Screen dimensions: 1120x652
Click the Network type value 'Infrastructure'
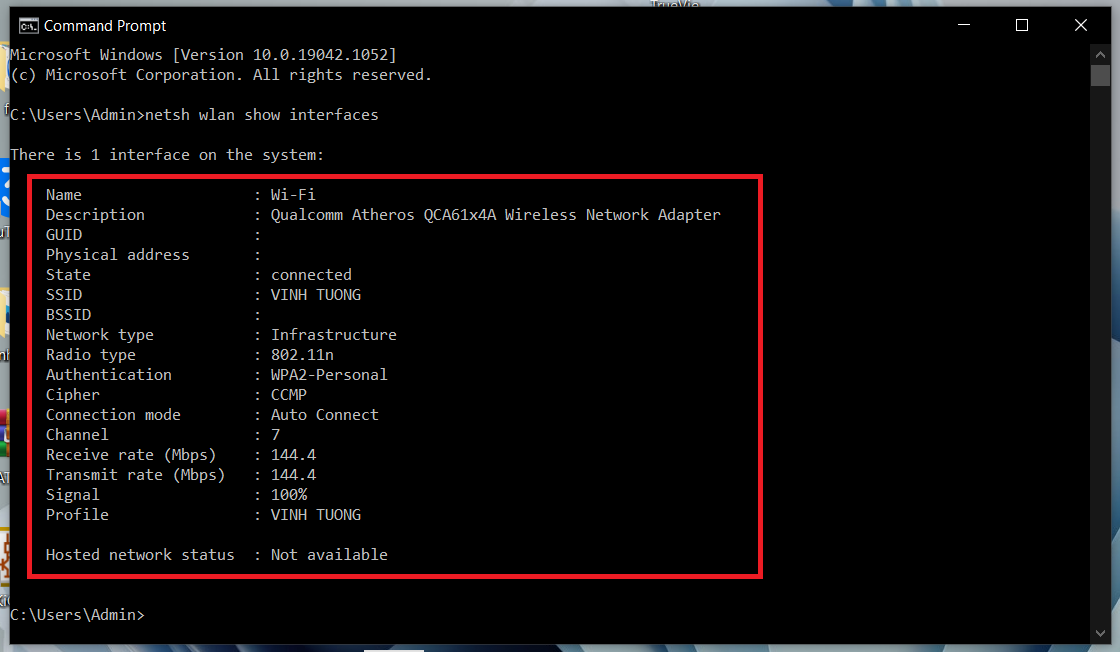334,335
